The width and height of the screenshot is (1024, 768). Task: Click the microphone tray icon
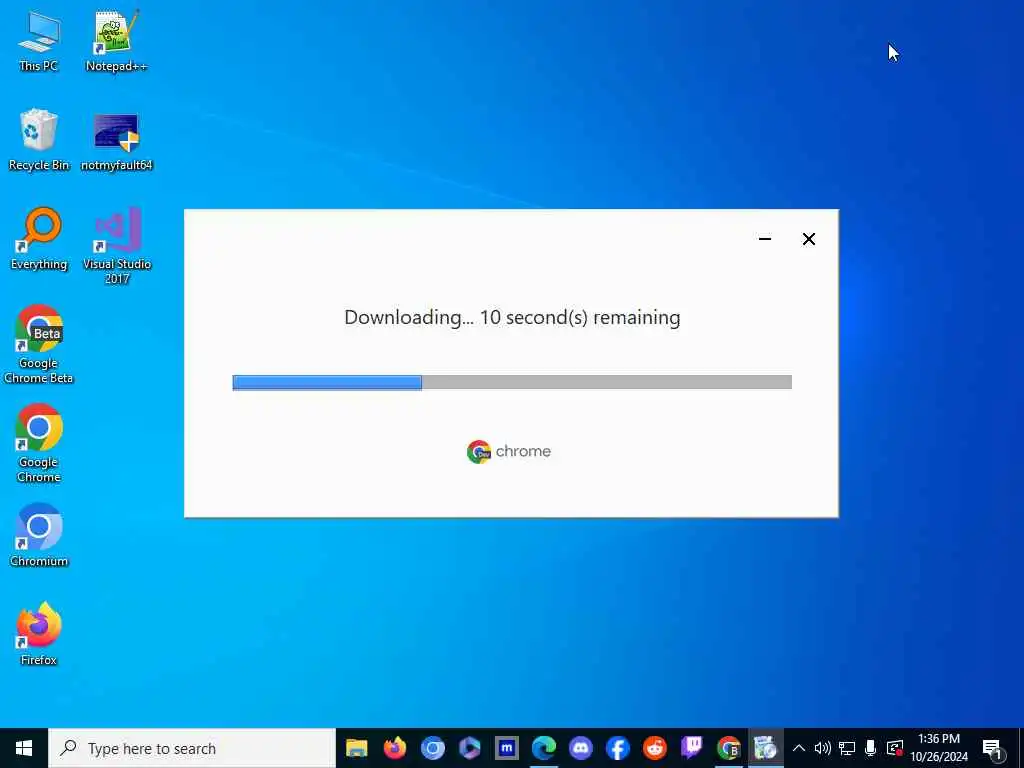click(x=871, y=748)
